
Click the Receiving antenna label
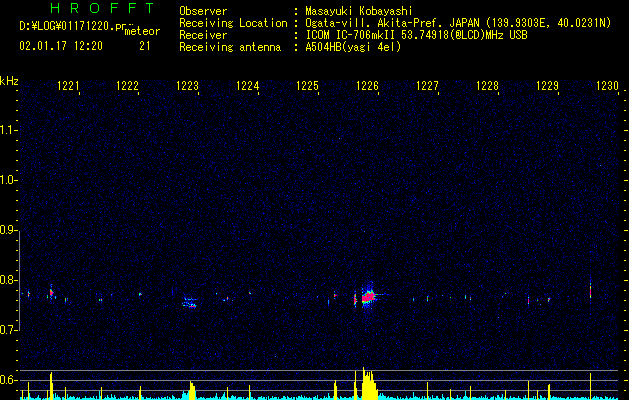point(230,47)
